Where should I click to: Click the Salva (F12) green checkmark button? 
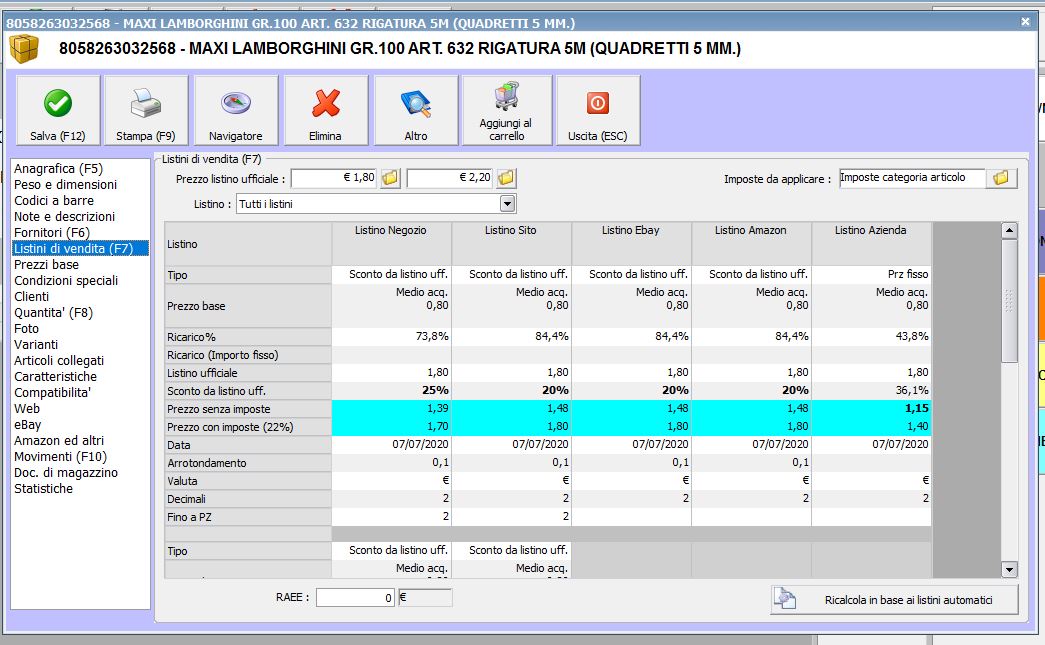[58, 110]
